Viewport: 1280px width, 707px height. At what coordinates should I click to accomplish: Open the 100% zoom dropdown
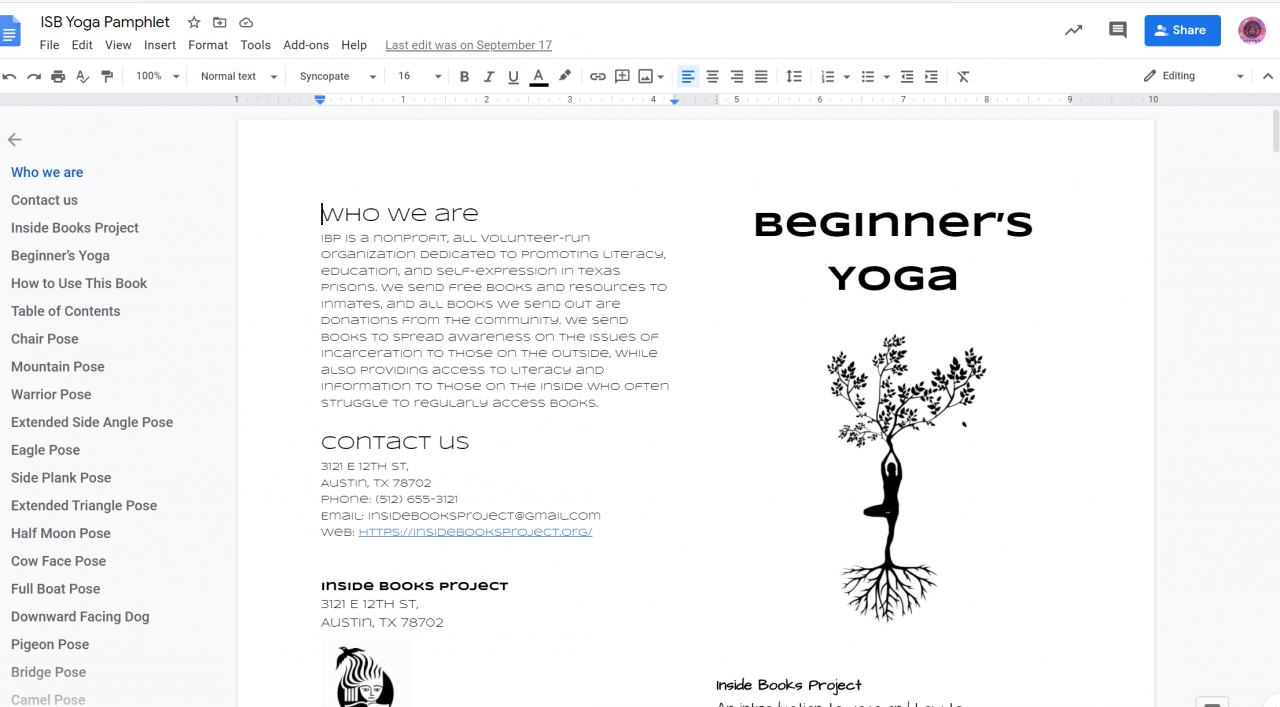pyautogui.click(x=158, y=77)
